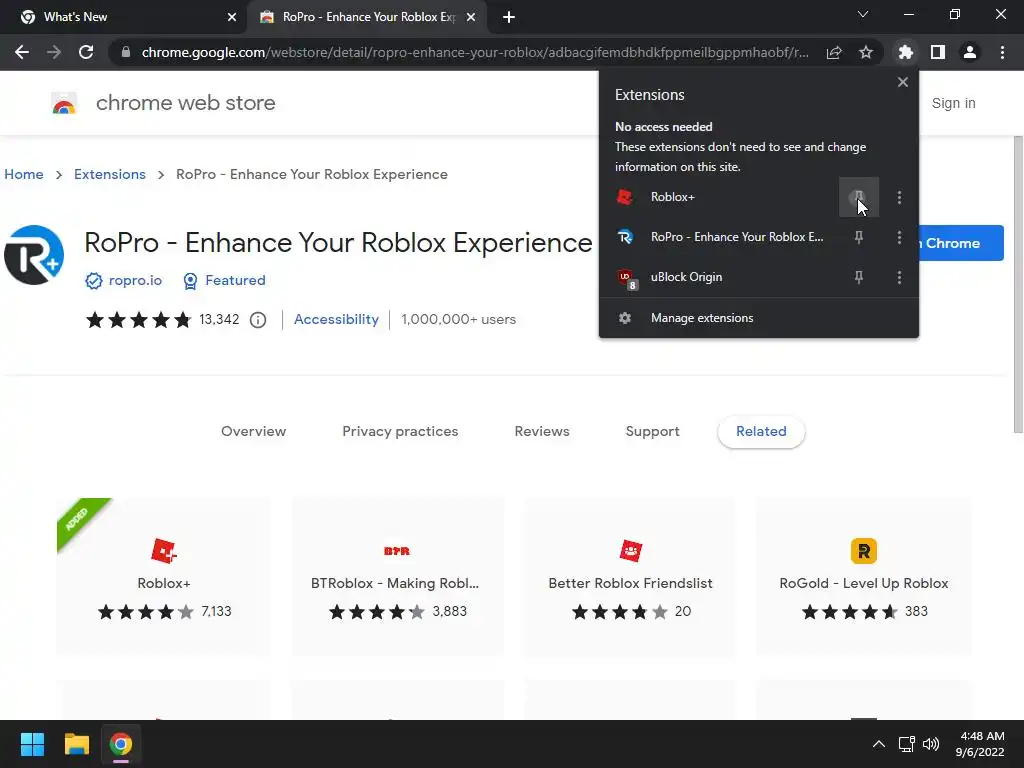Click the Chrome taskbar icon
The width and height of the screenshot is (1024, 768).
pyautogui.click(x=121, y=744)
